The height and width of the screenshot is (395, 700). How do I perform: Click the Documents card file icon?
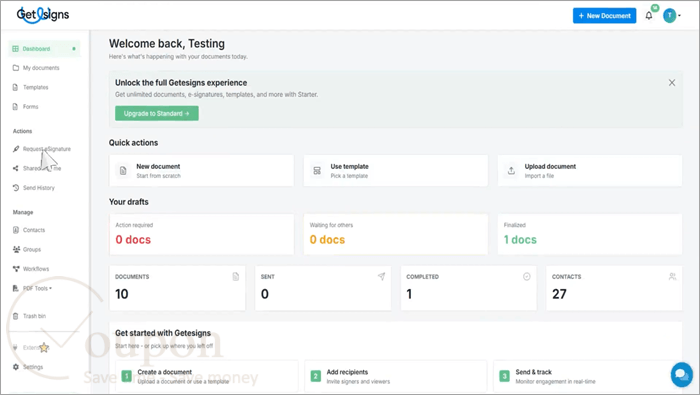tap(236, 277)
